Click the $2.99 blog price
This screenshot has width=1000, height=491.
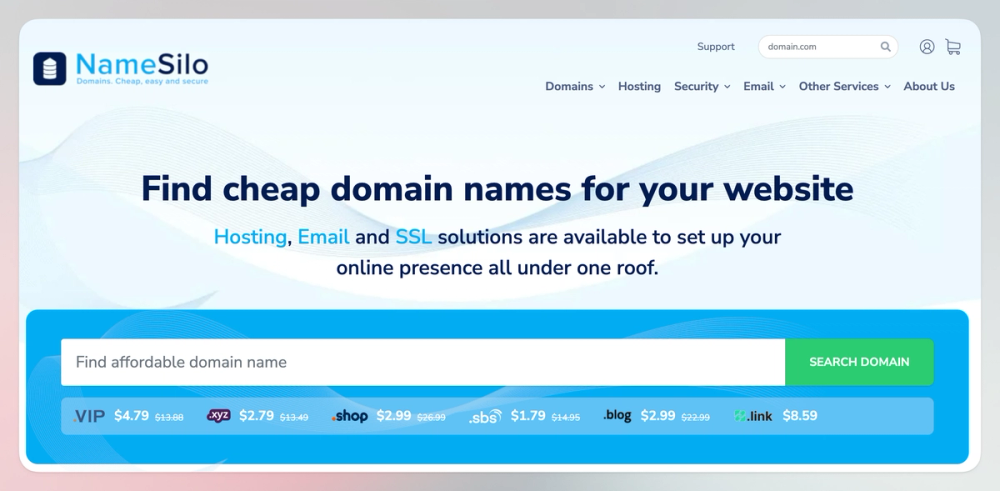[658, 416]
